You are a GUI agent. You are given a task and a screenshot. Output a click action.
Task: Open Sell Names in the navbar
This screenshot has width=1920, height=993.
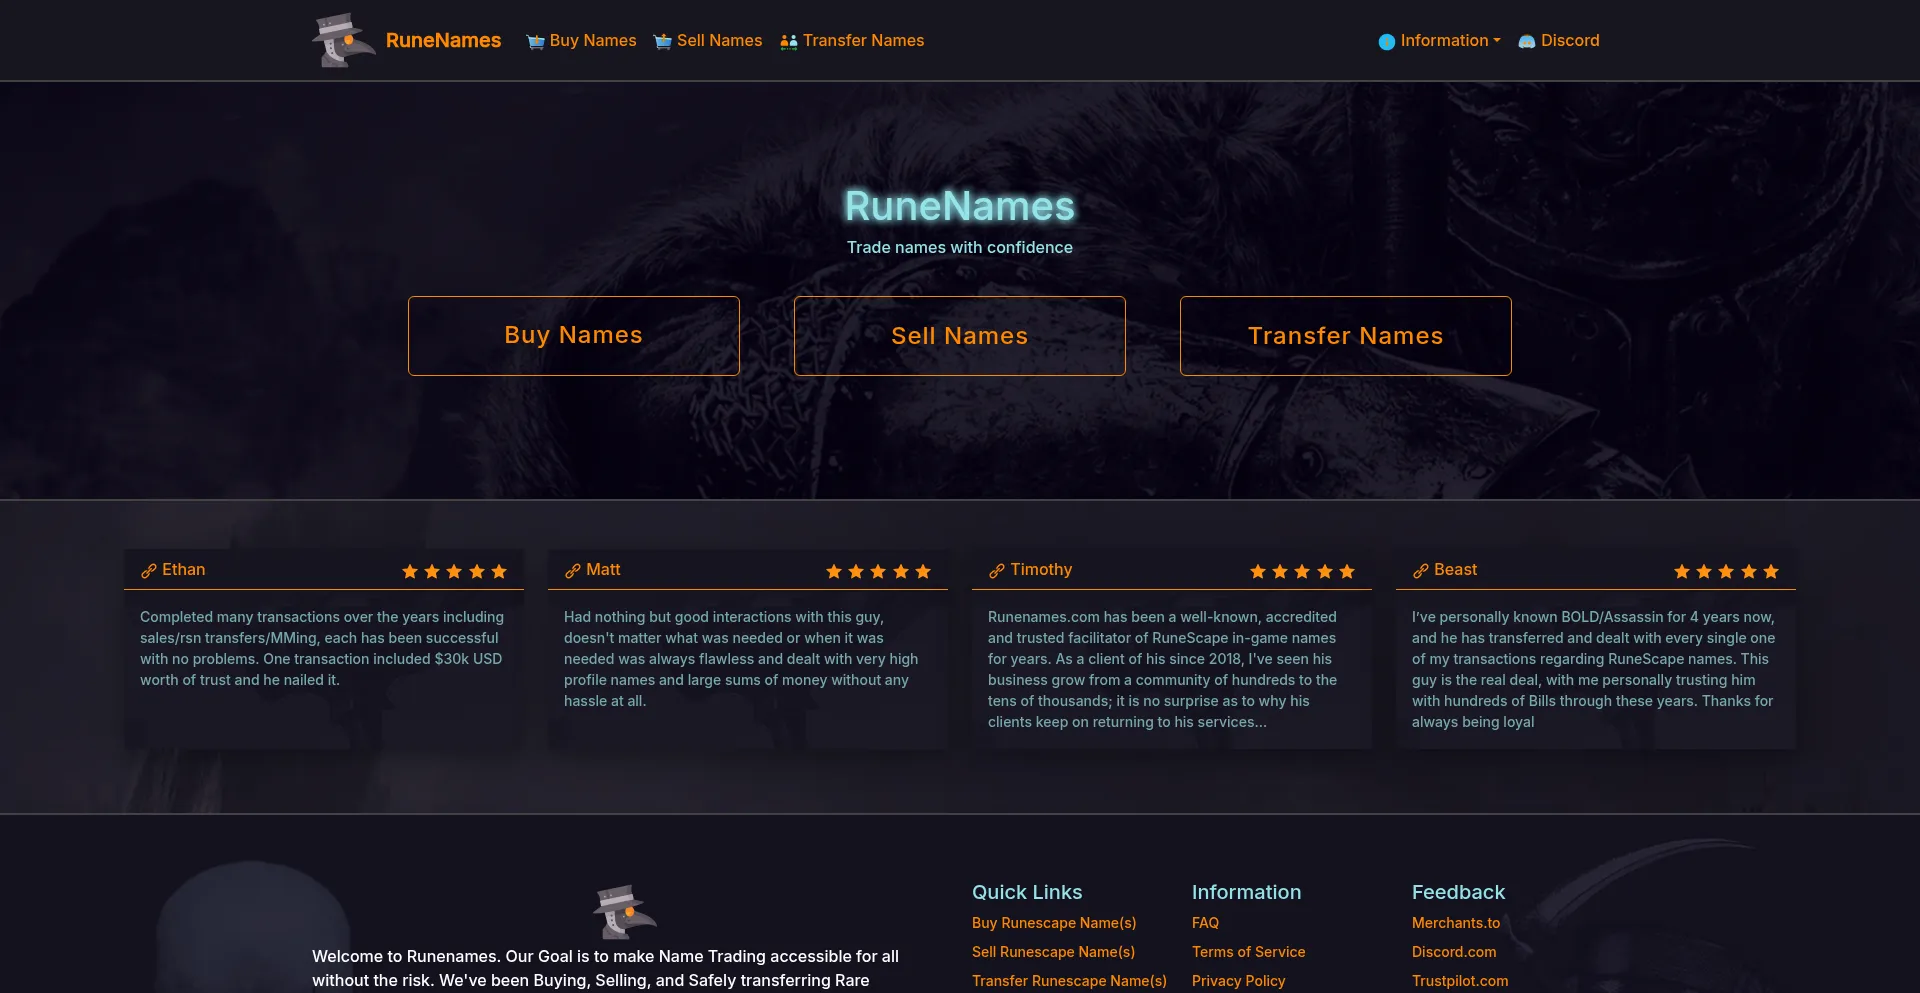[x=719, y=40]
